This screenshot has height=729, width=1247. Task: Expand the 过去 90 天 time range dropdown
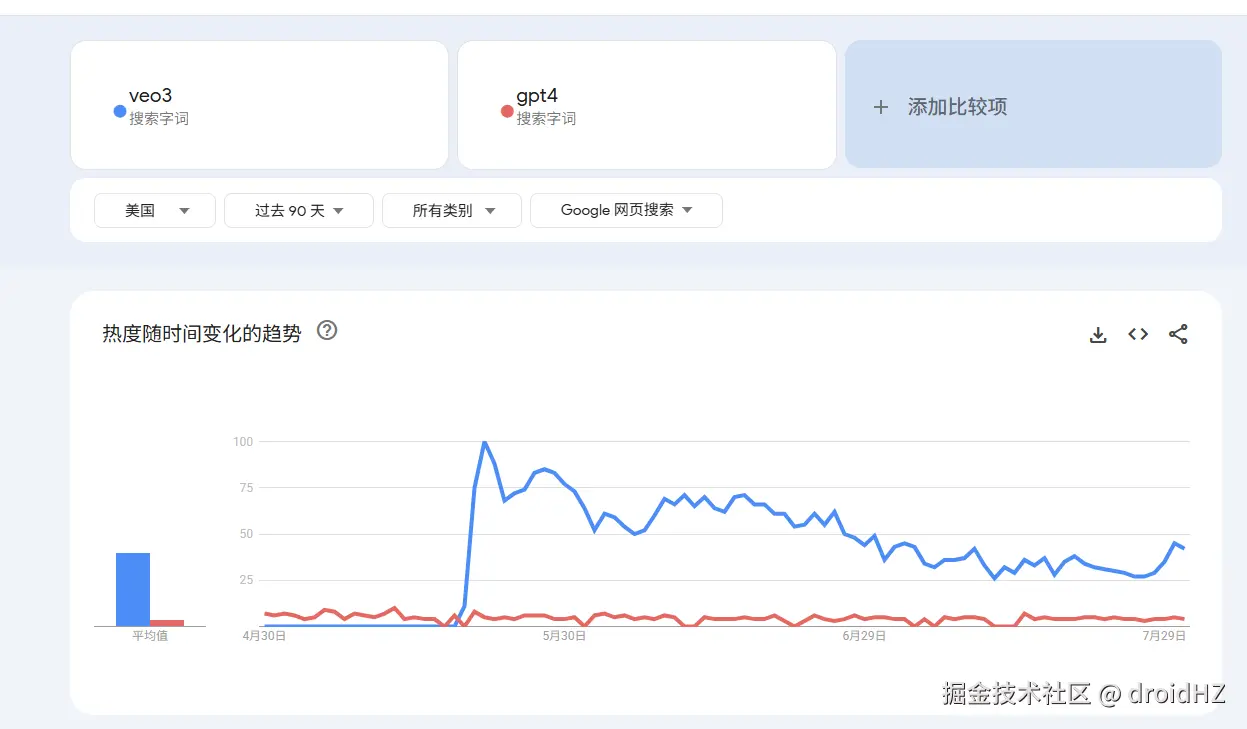coord(299,210)
